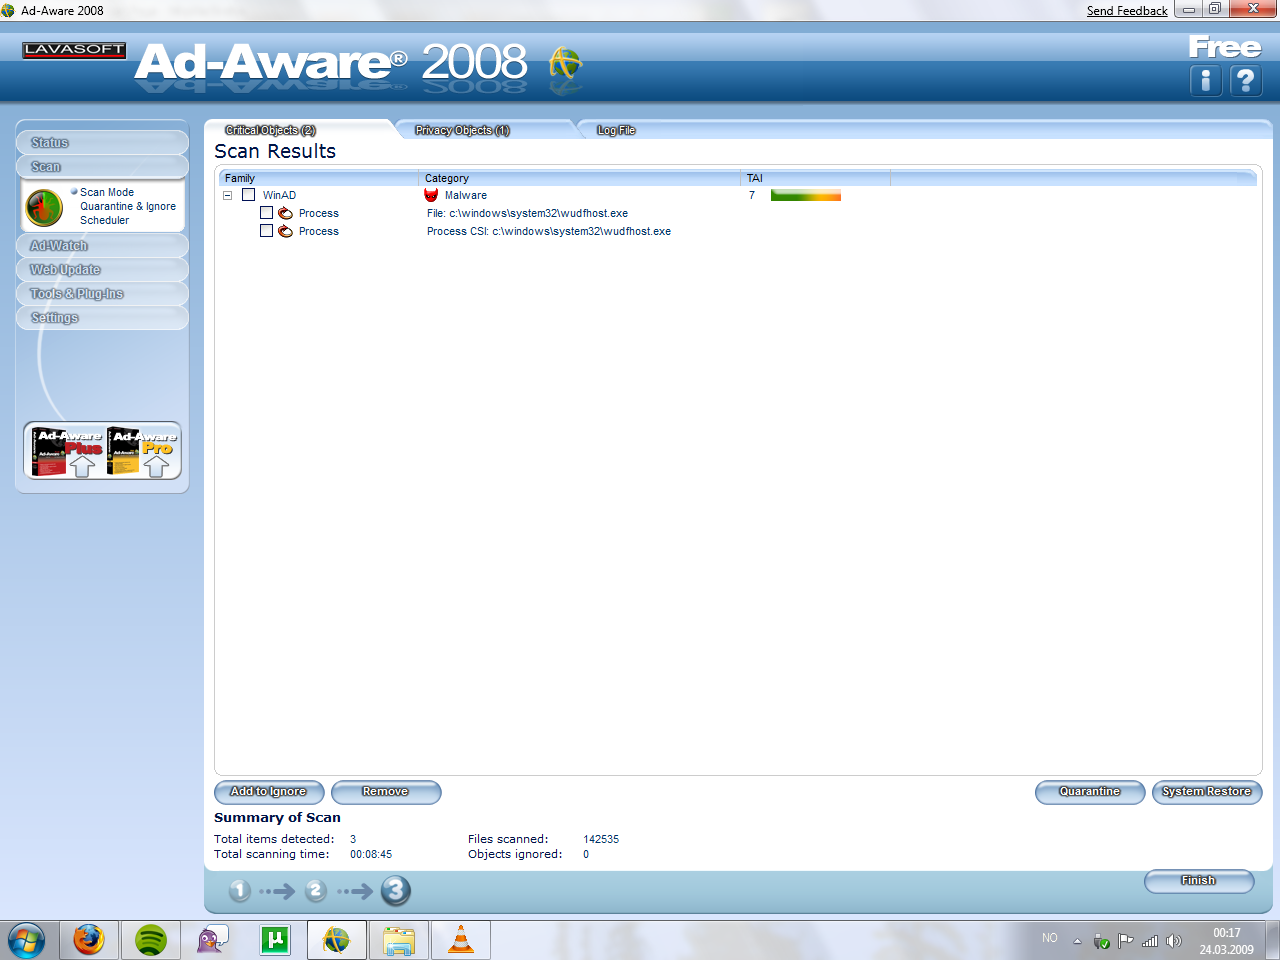Open Windows Start orb

tap(26, 941)
